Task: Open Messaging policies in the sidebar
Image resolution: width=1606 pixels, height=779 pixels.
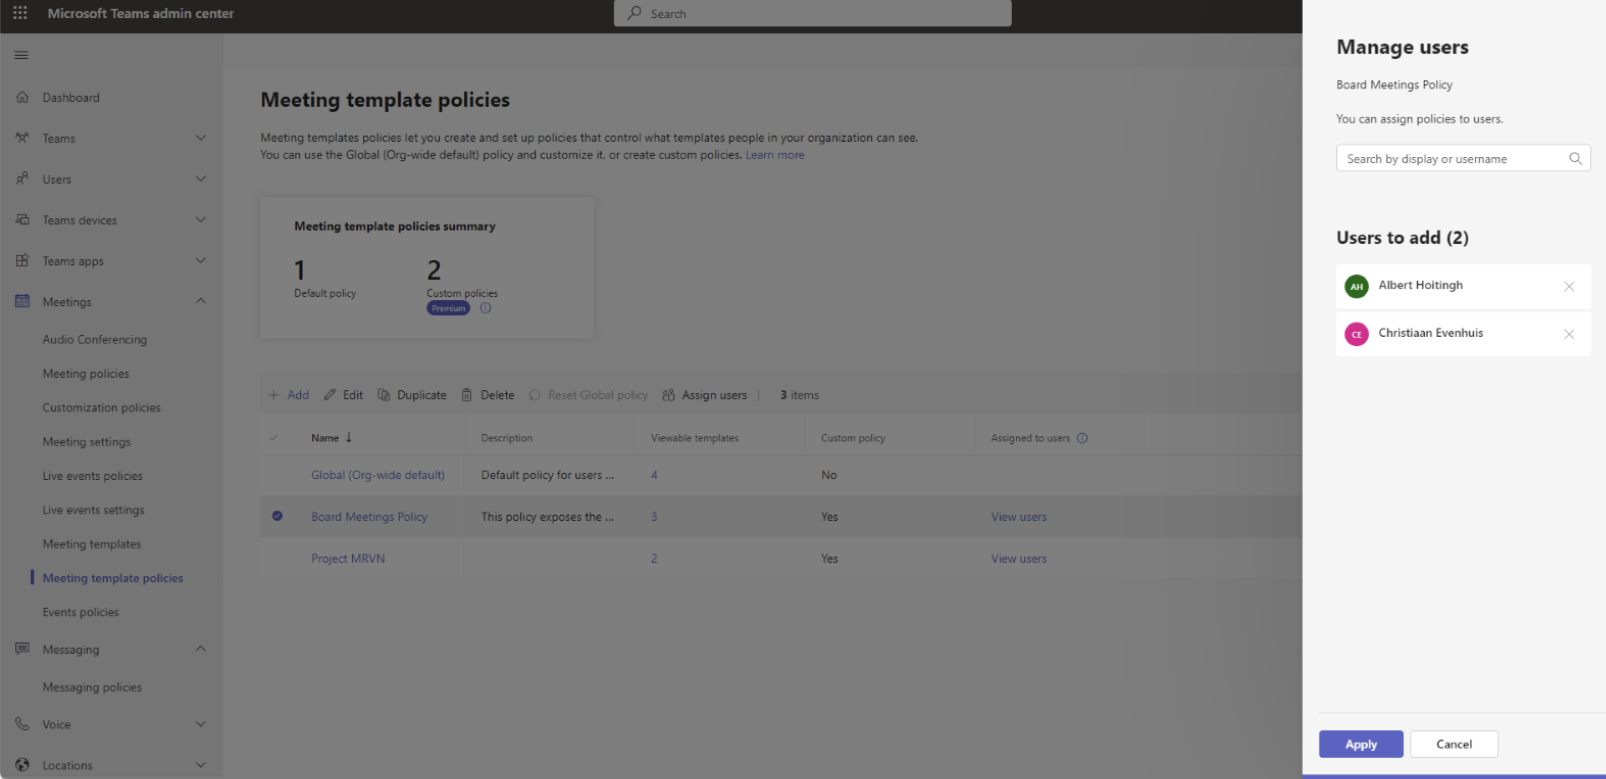Action: coord(92,687)
